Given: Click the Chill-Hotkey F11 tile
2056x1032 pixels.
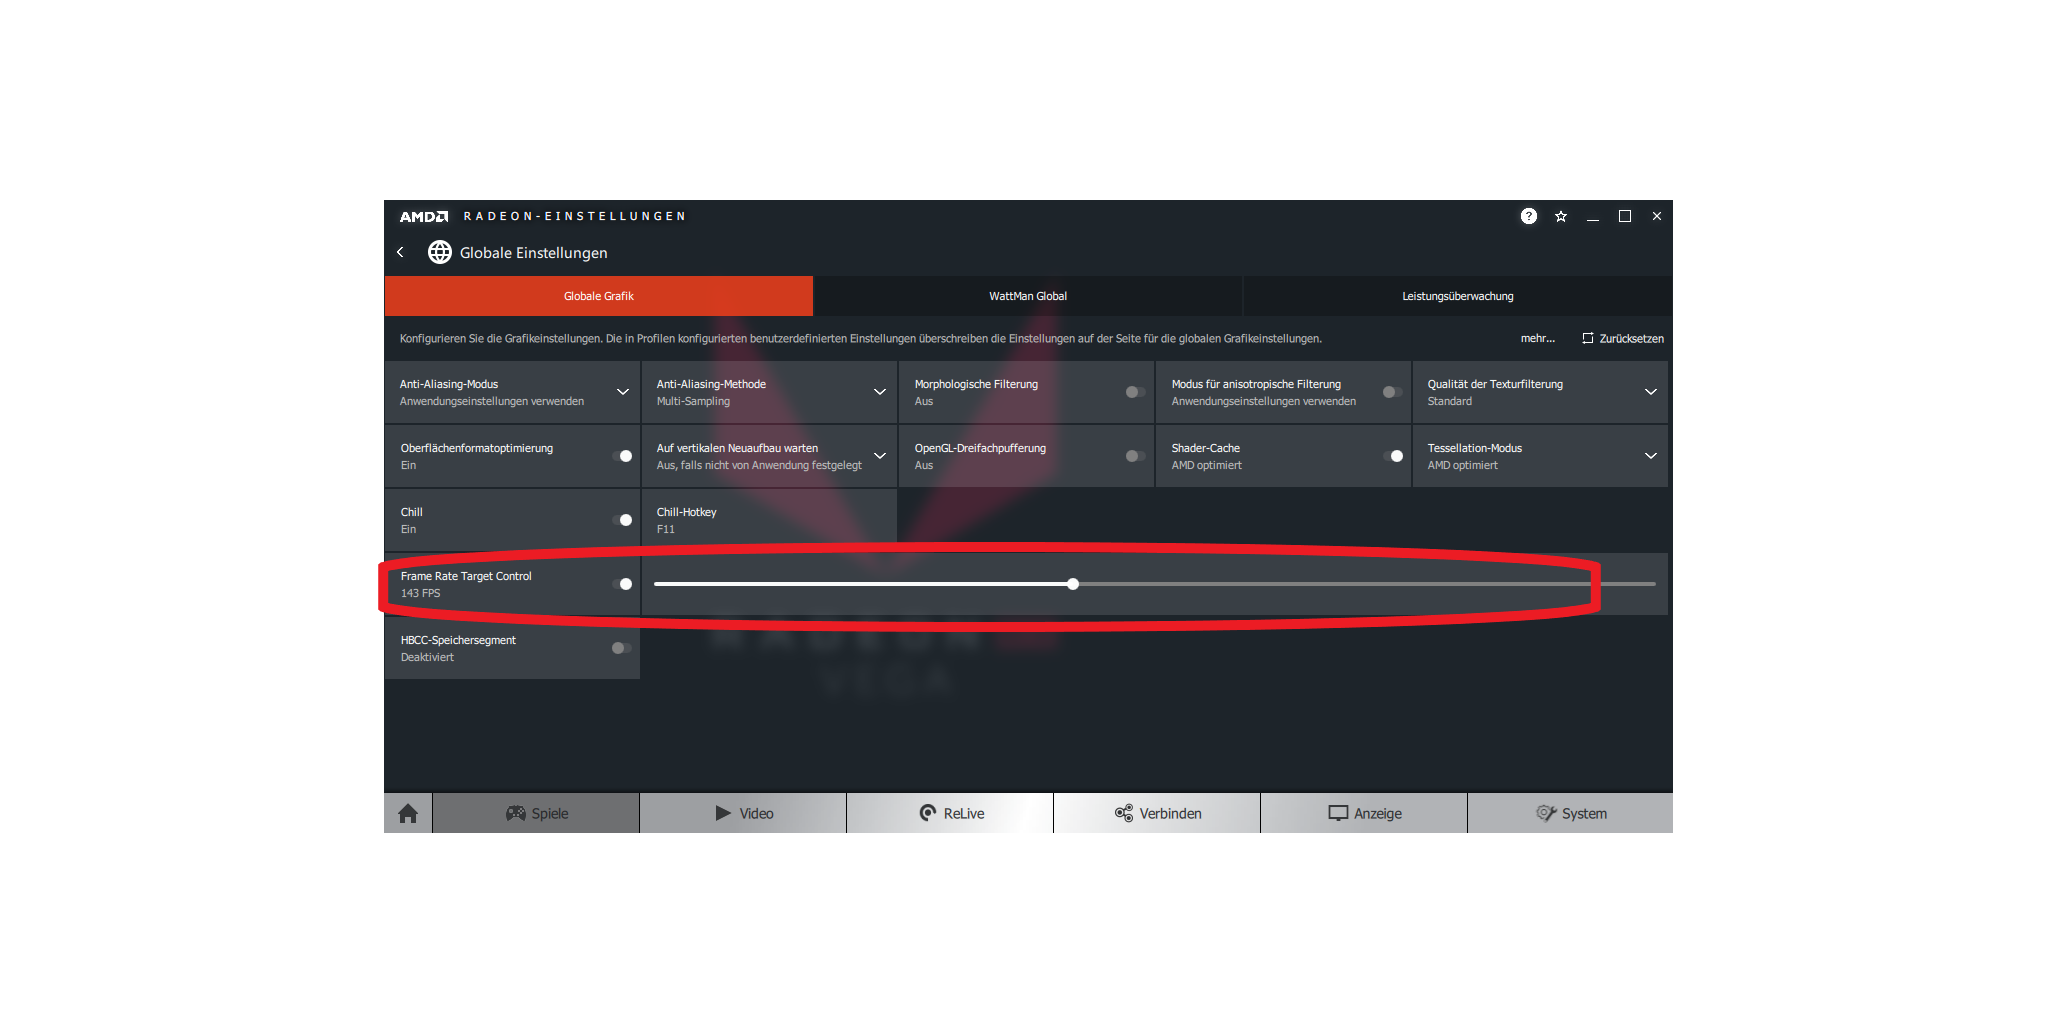Looking at the screenshot, I should pyautogui.click(x=769, y=520).
